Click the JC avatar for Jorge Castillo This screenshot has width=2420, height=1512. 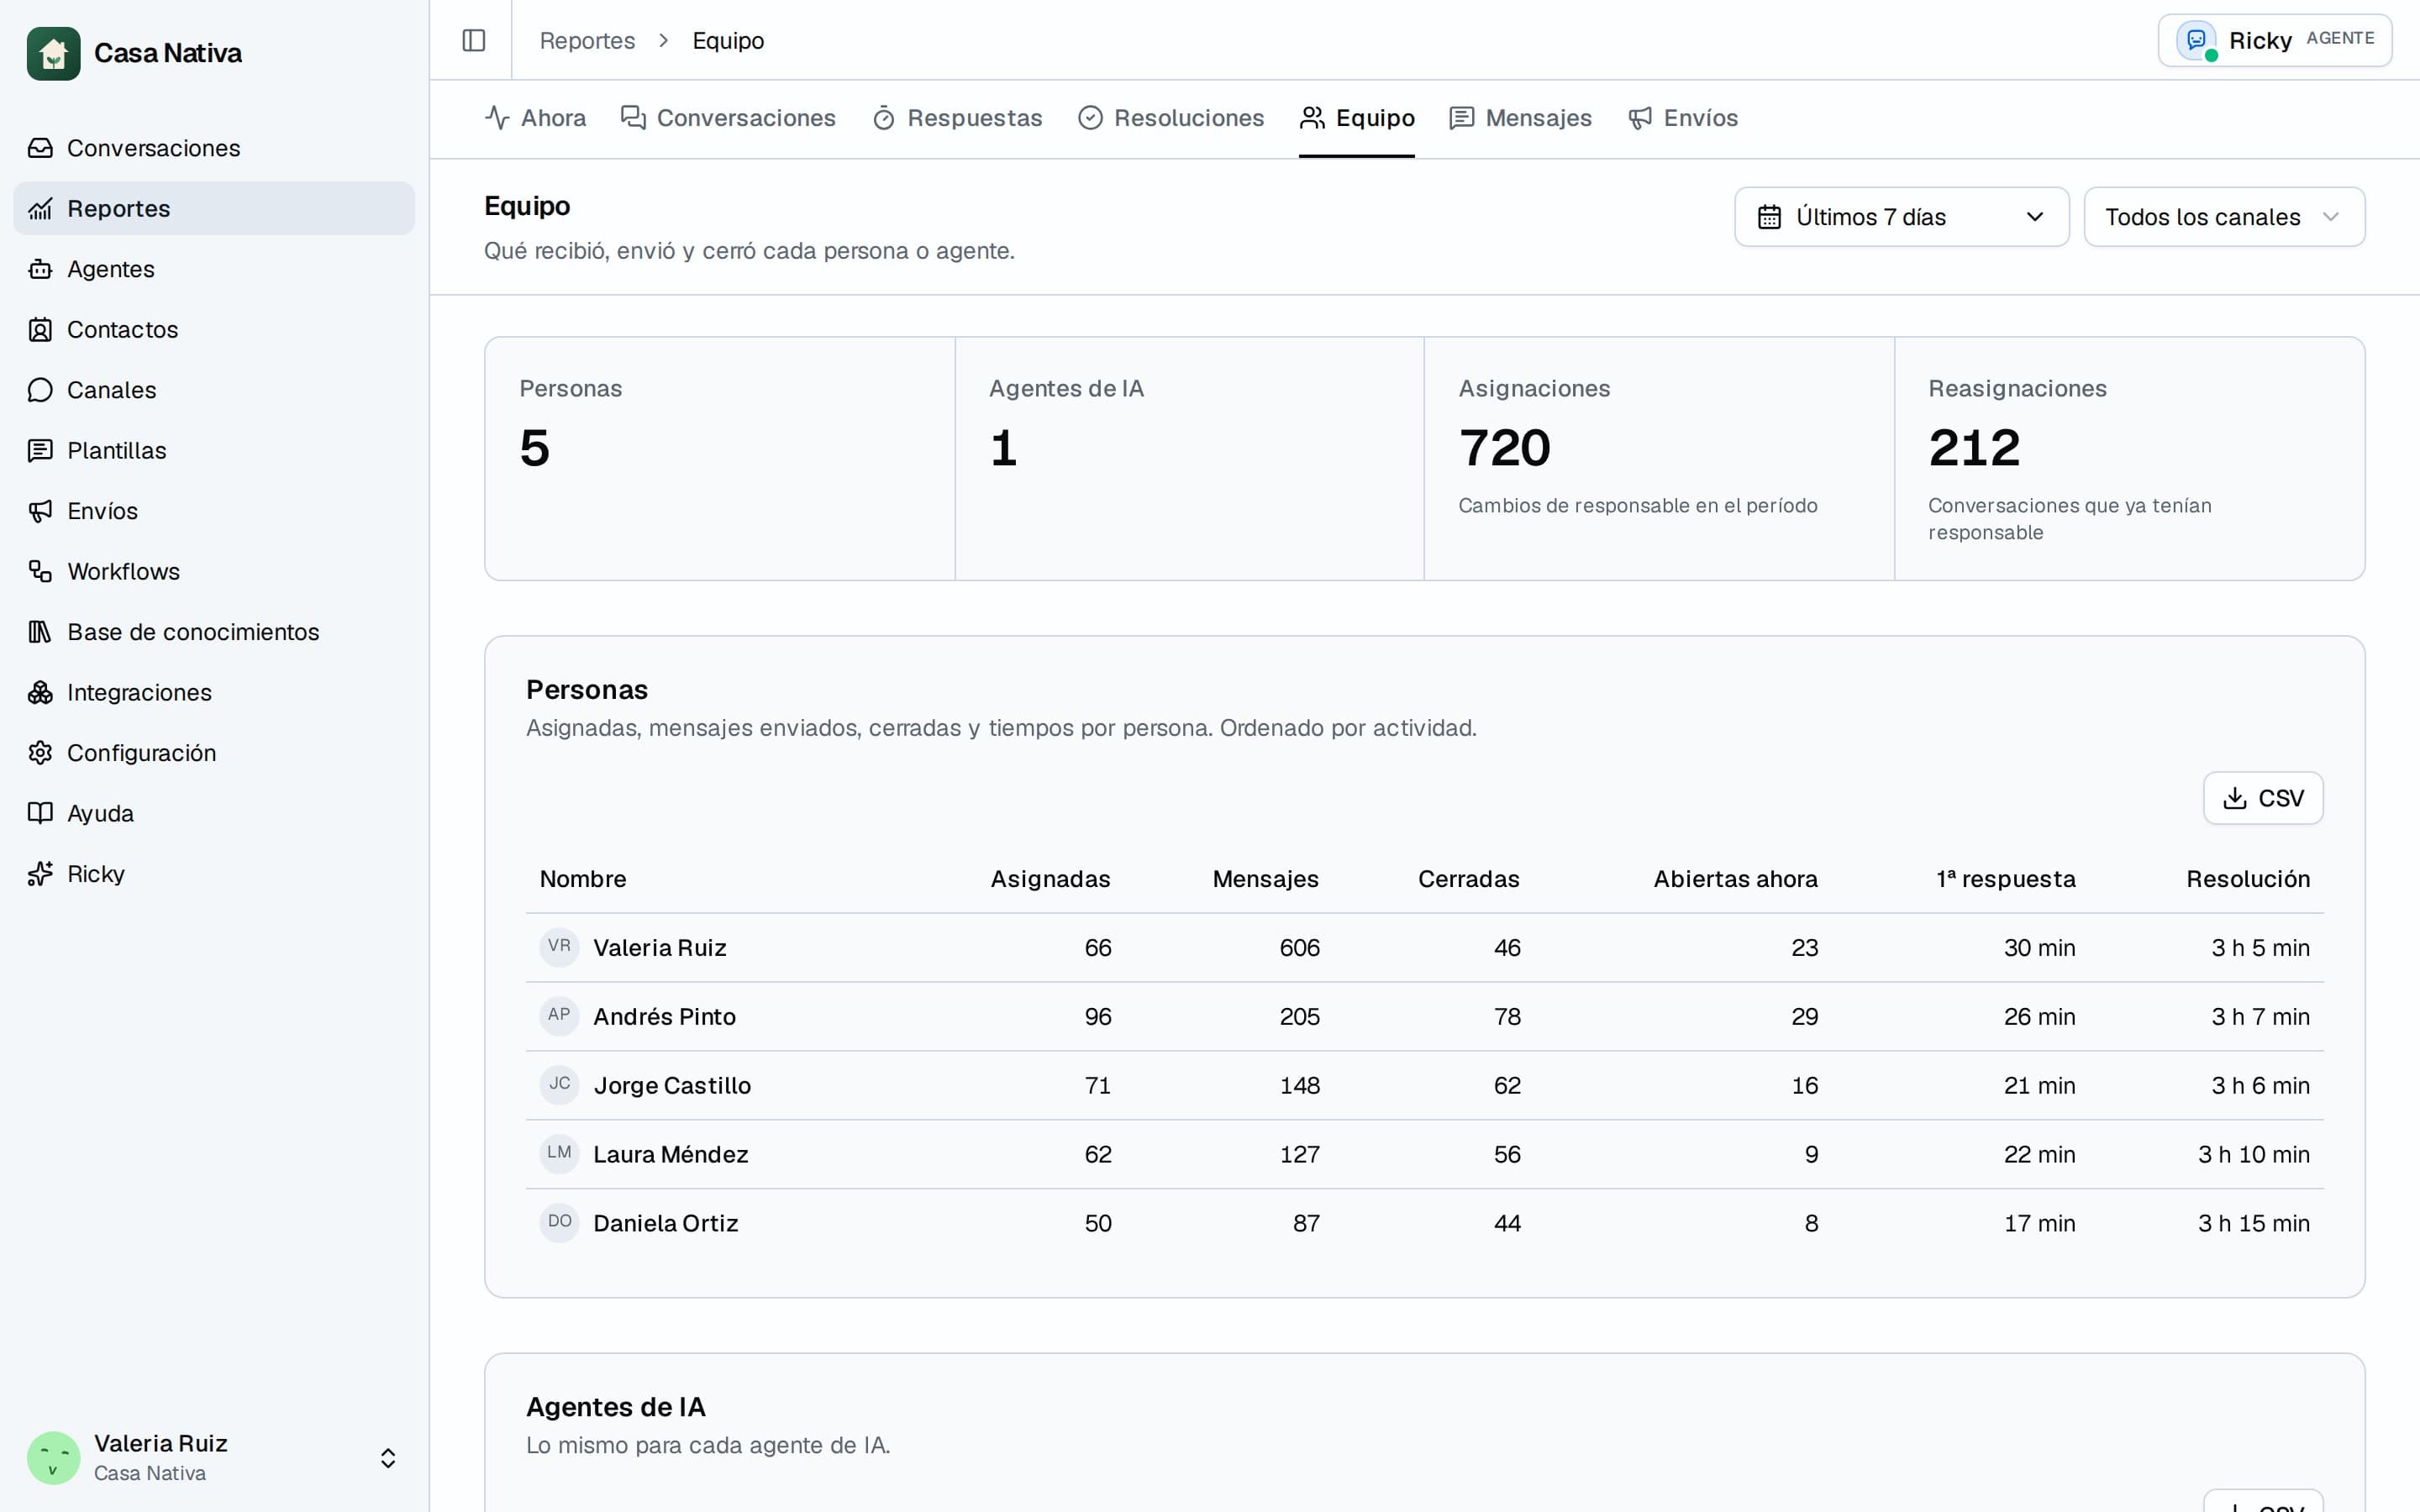pyautogui.click(x=559, y=1085)
